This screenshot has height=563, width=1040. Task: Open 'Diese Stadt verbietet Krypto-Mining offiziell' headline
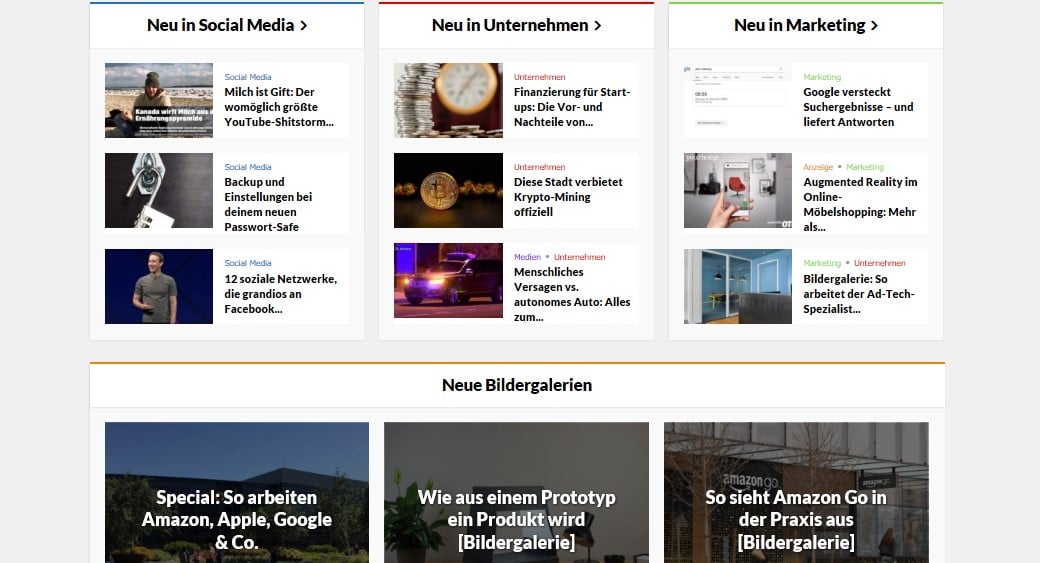pos(568,197)
